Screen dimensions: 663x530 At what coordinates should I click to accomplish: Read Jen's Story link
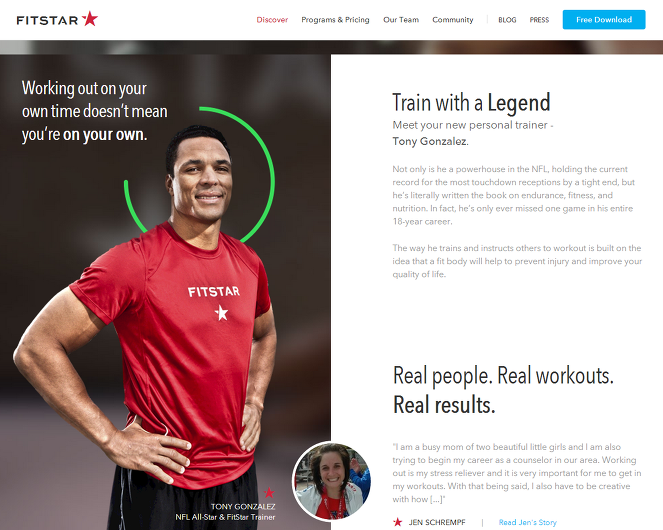[528, 522]
